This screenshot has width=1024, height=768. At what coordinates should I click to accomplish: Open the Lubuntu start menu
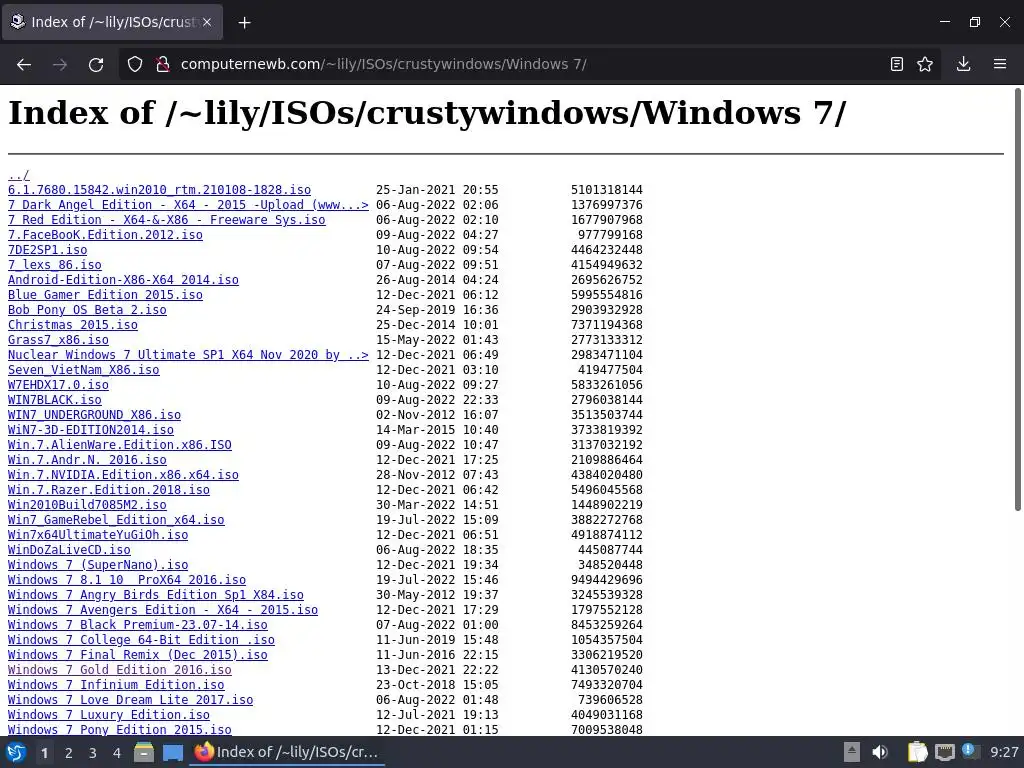click(16, 753)
